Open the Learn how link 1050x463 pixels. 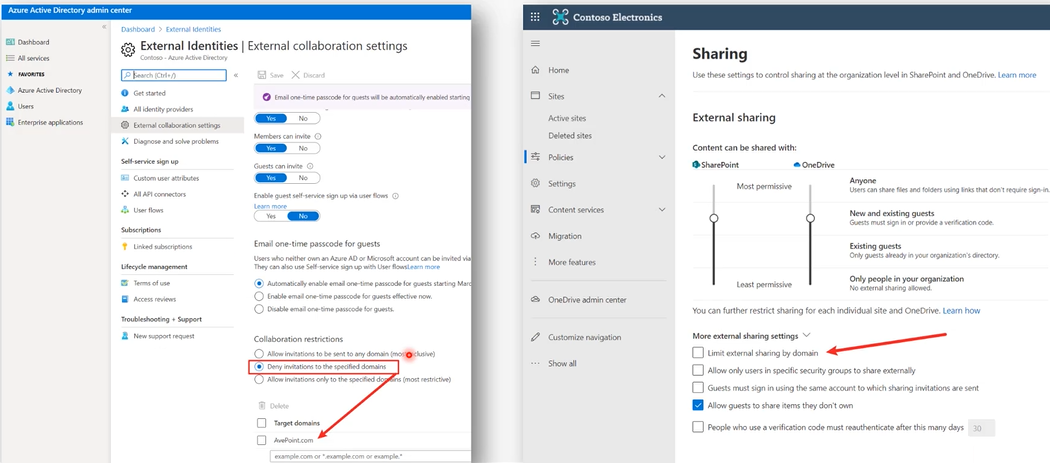961,311
